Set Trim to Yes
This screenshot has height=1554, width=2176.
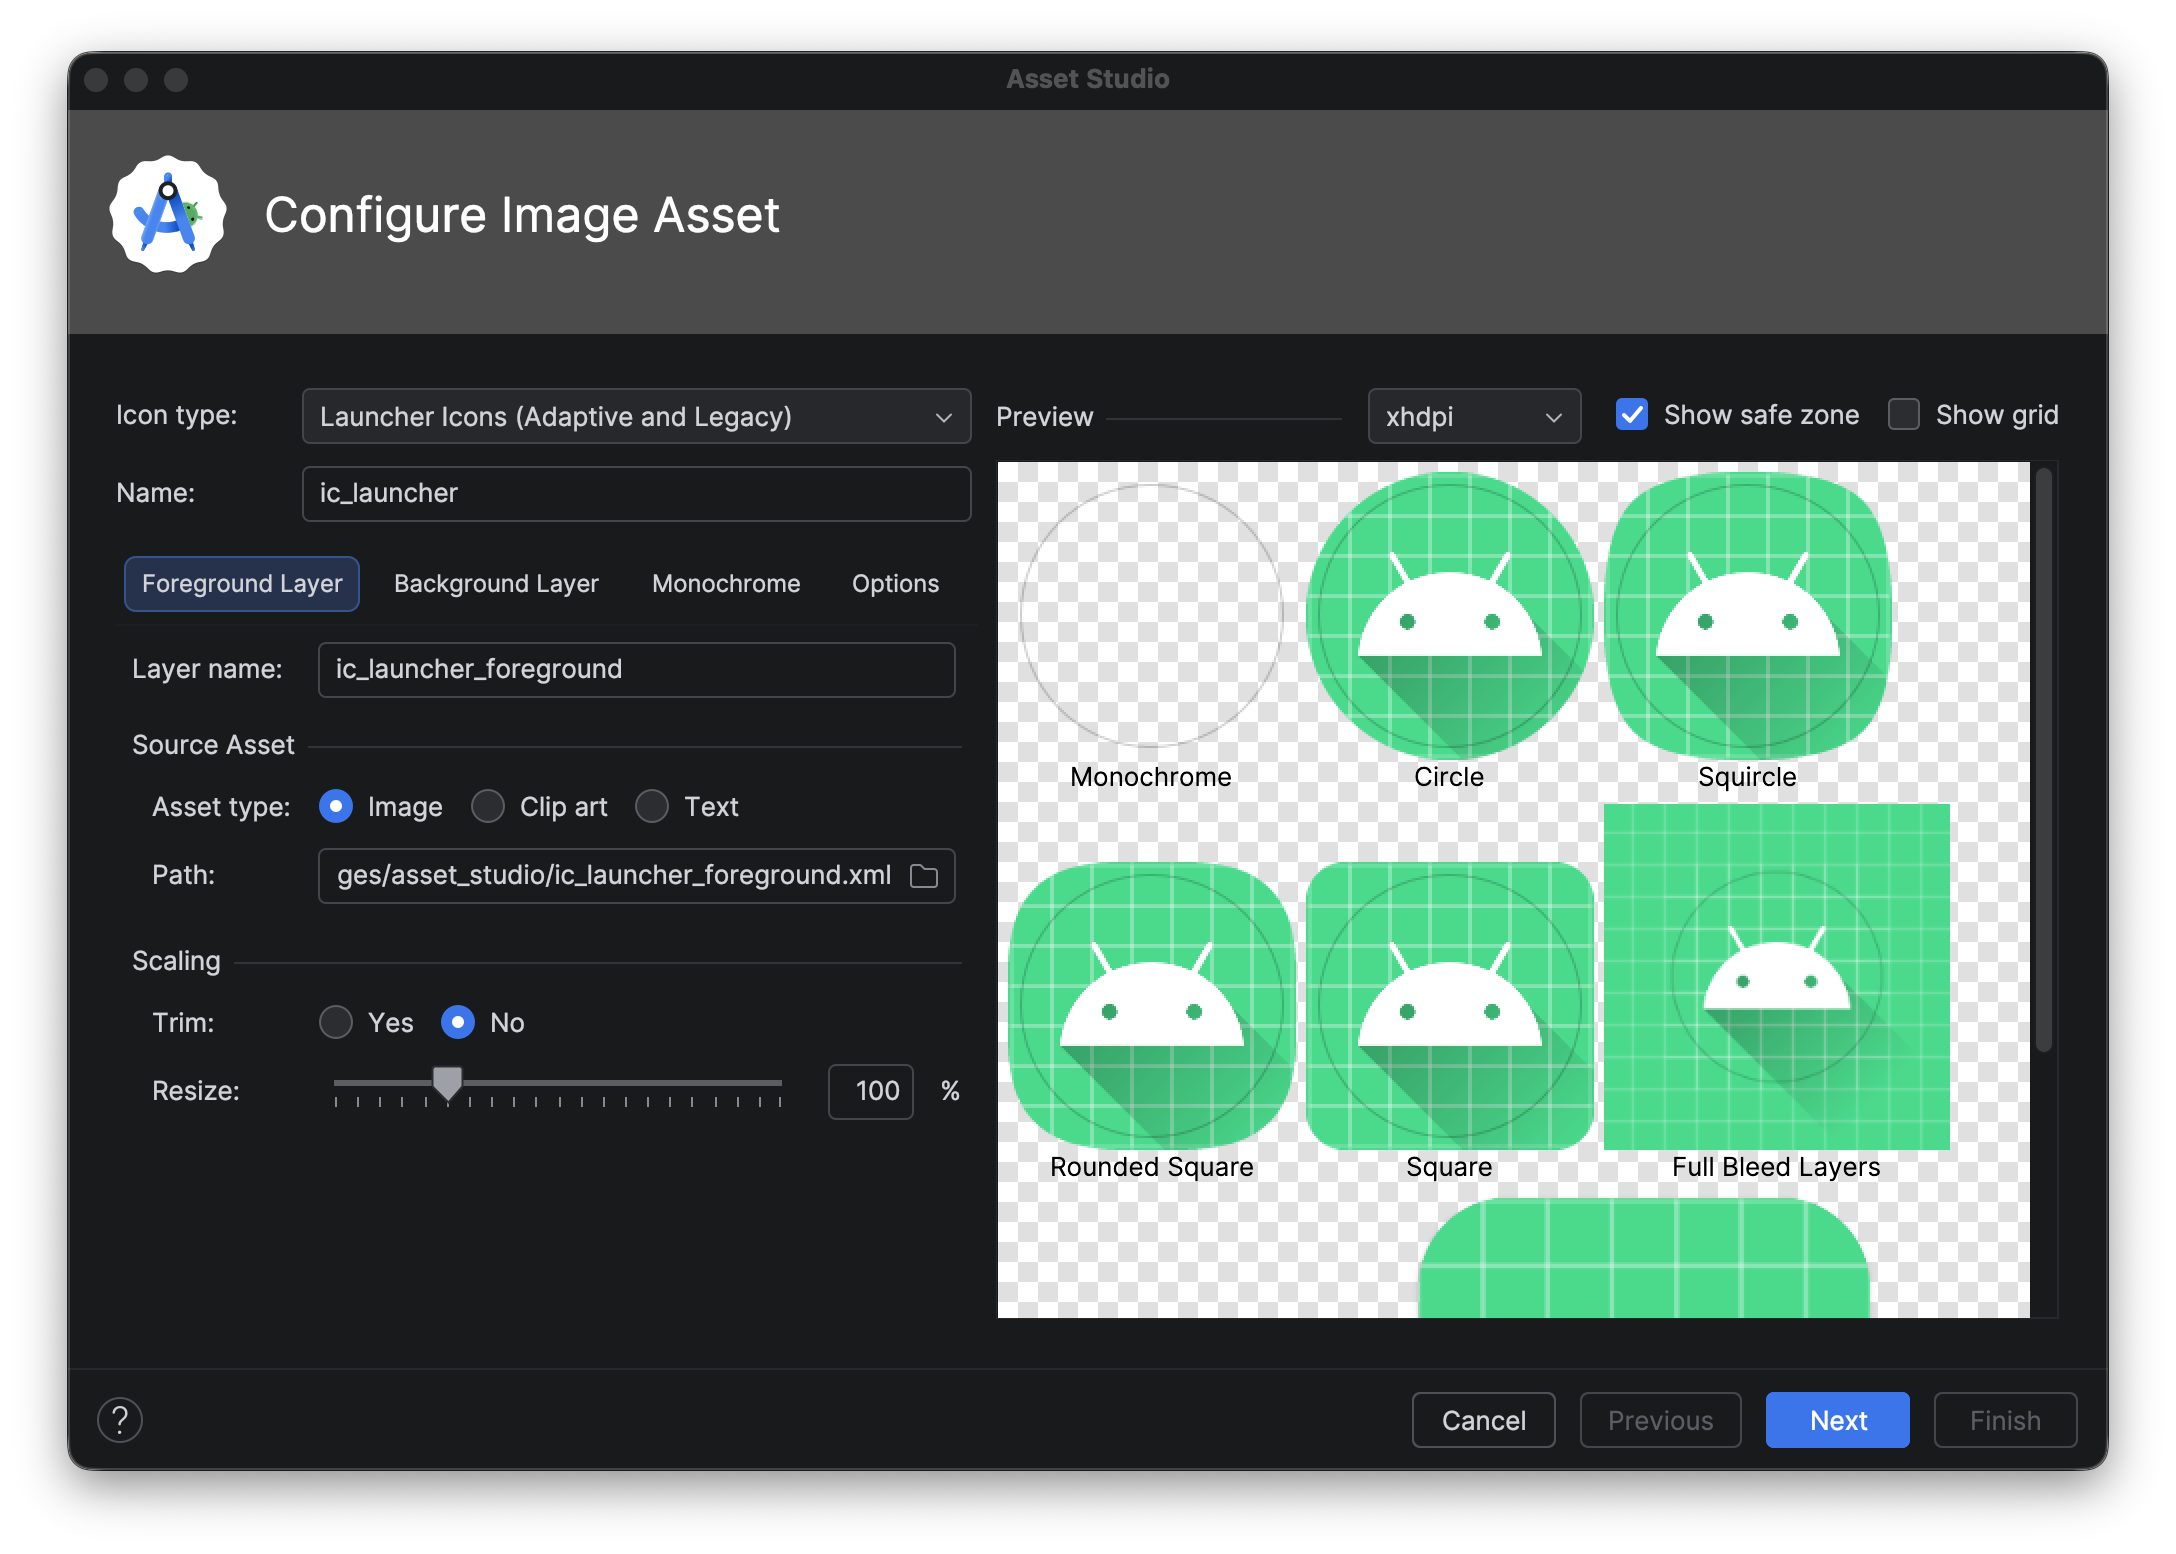click(x=336, y=1022)
